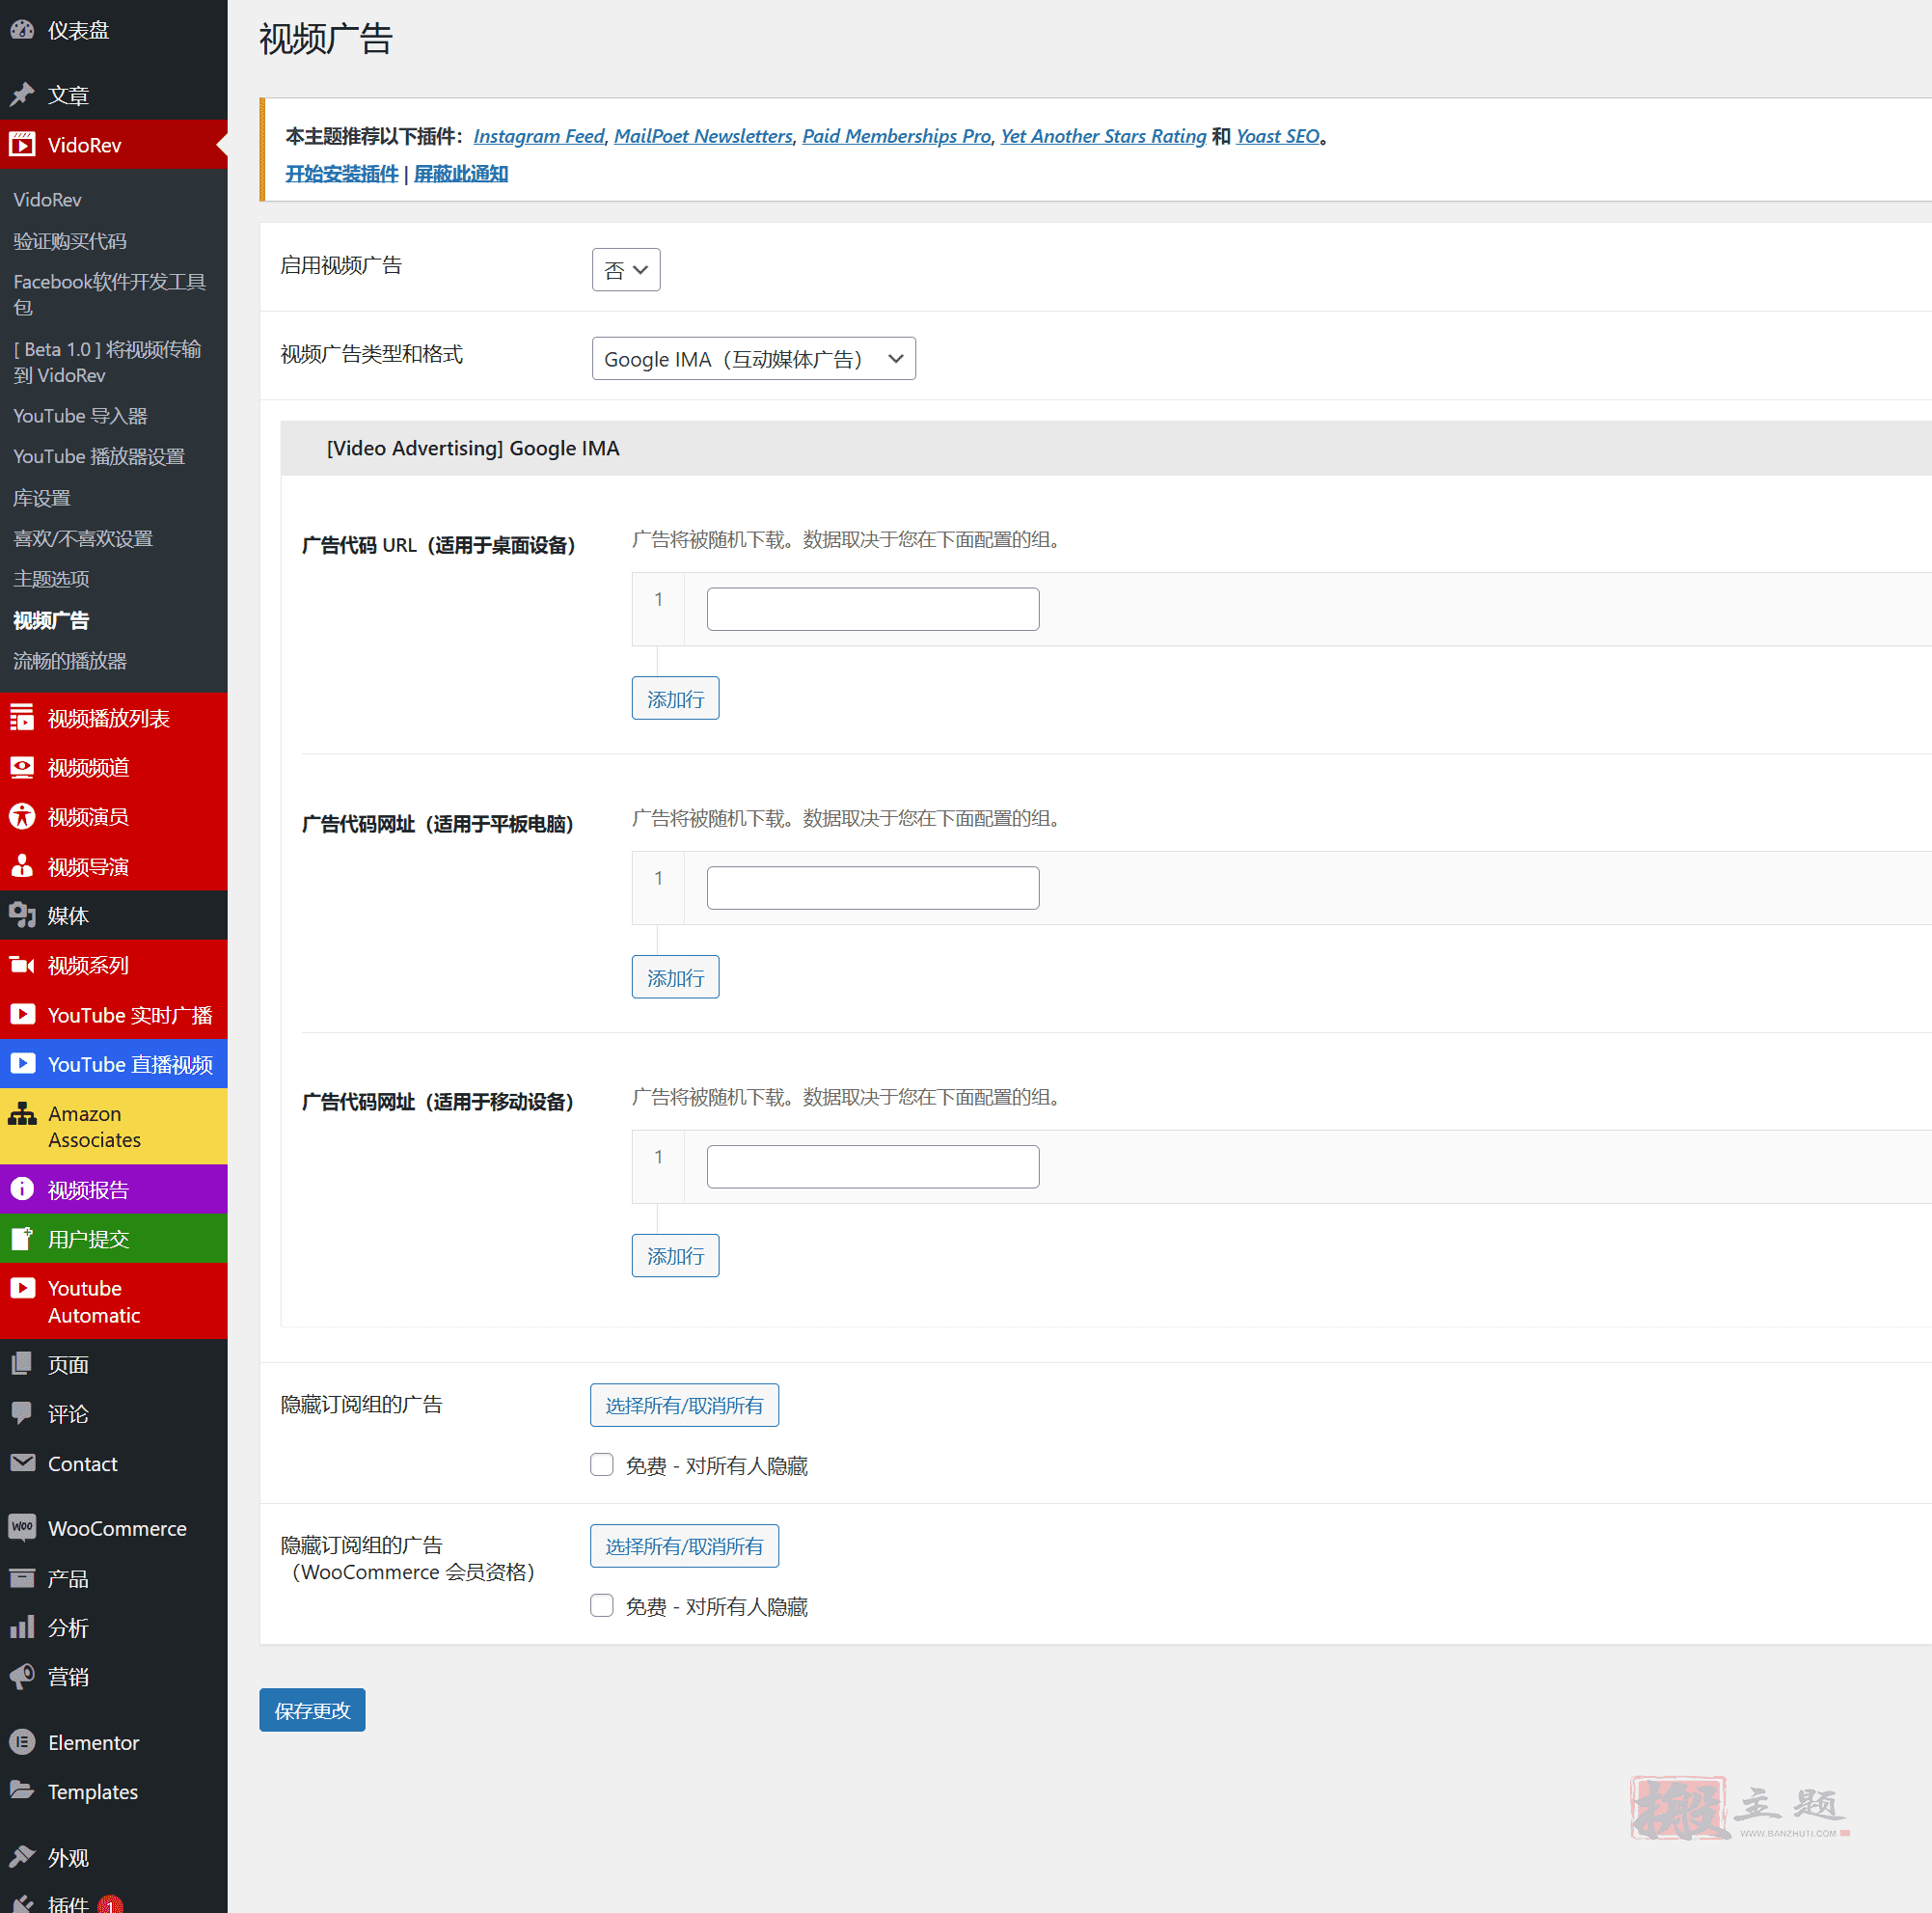
Task: Open 流畅的播放器 submenu item
Action: [70, 661]
